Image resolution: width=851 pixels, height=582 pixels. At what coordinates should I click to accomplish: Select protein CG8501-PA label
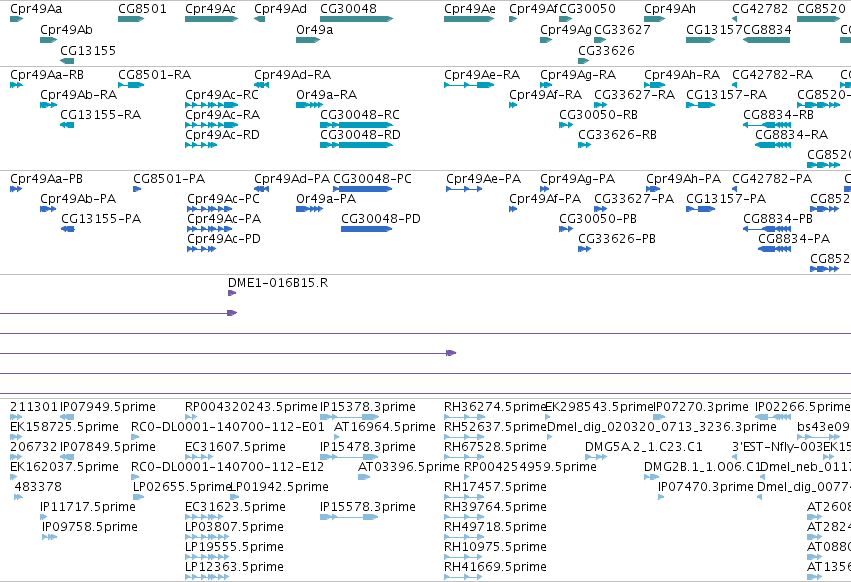(x=169, y=179)
